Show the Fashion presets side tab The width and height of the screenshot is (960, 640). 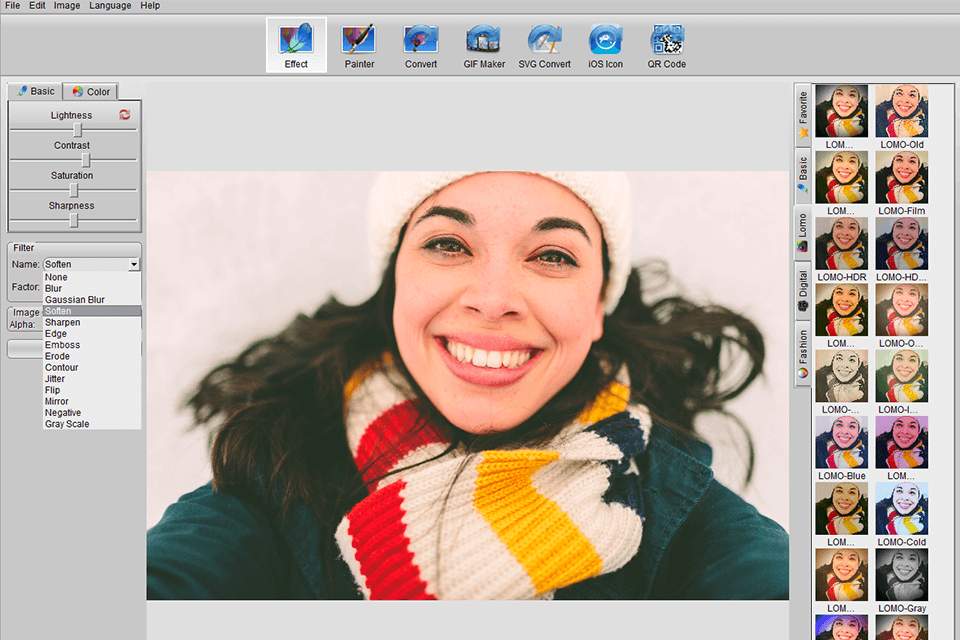tap(803, 354)
